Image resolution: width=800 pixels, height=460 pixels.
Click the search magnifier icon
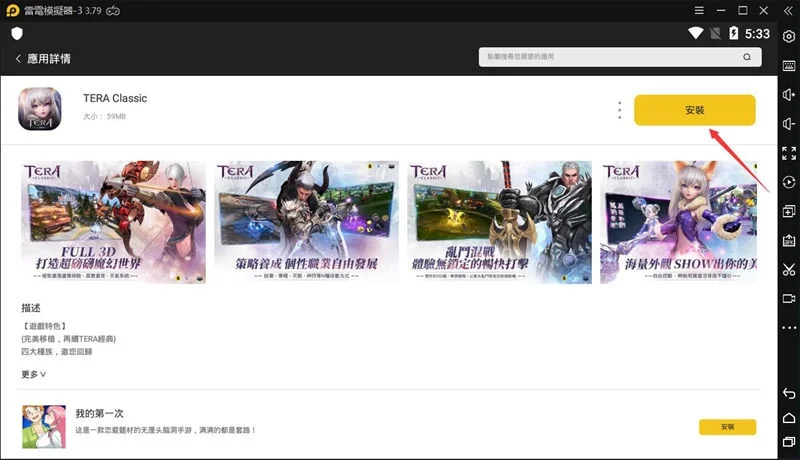coord(747,57)
